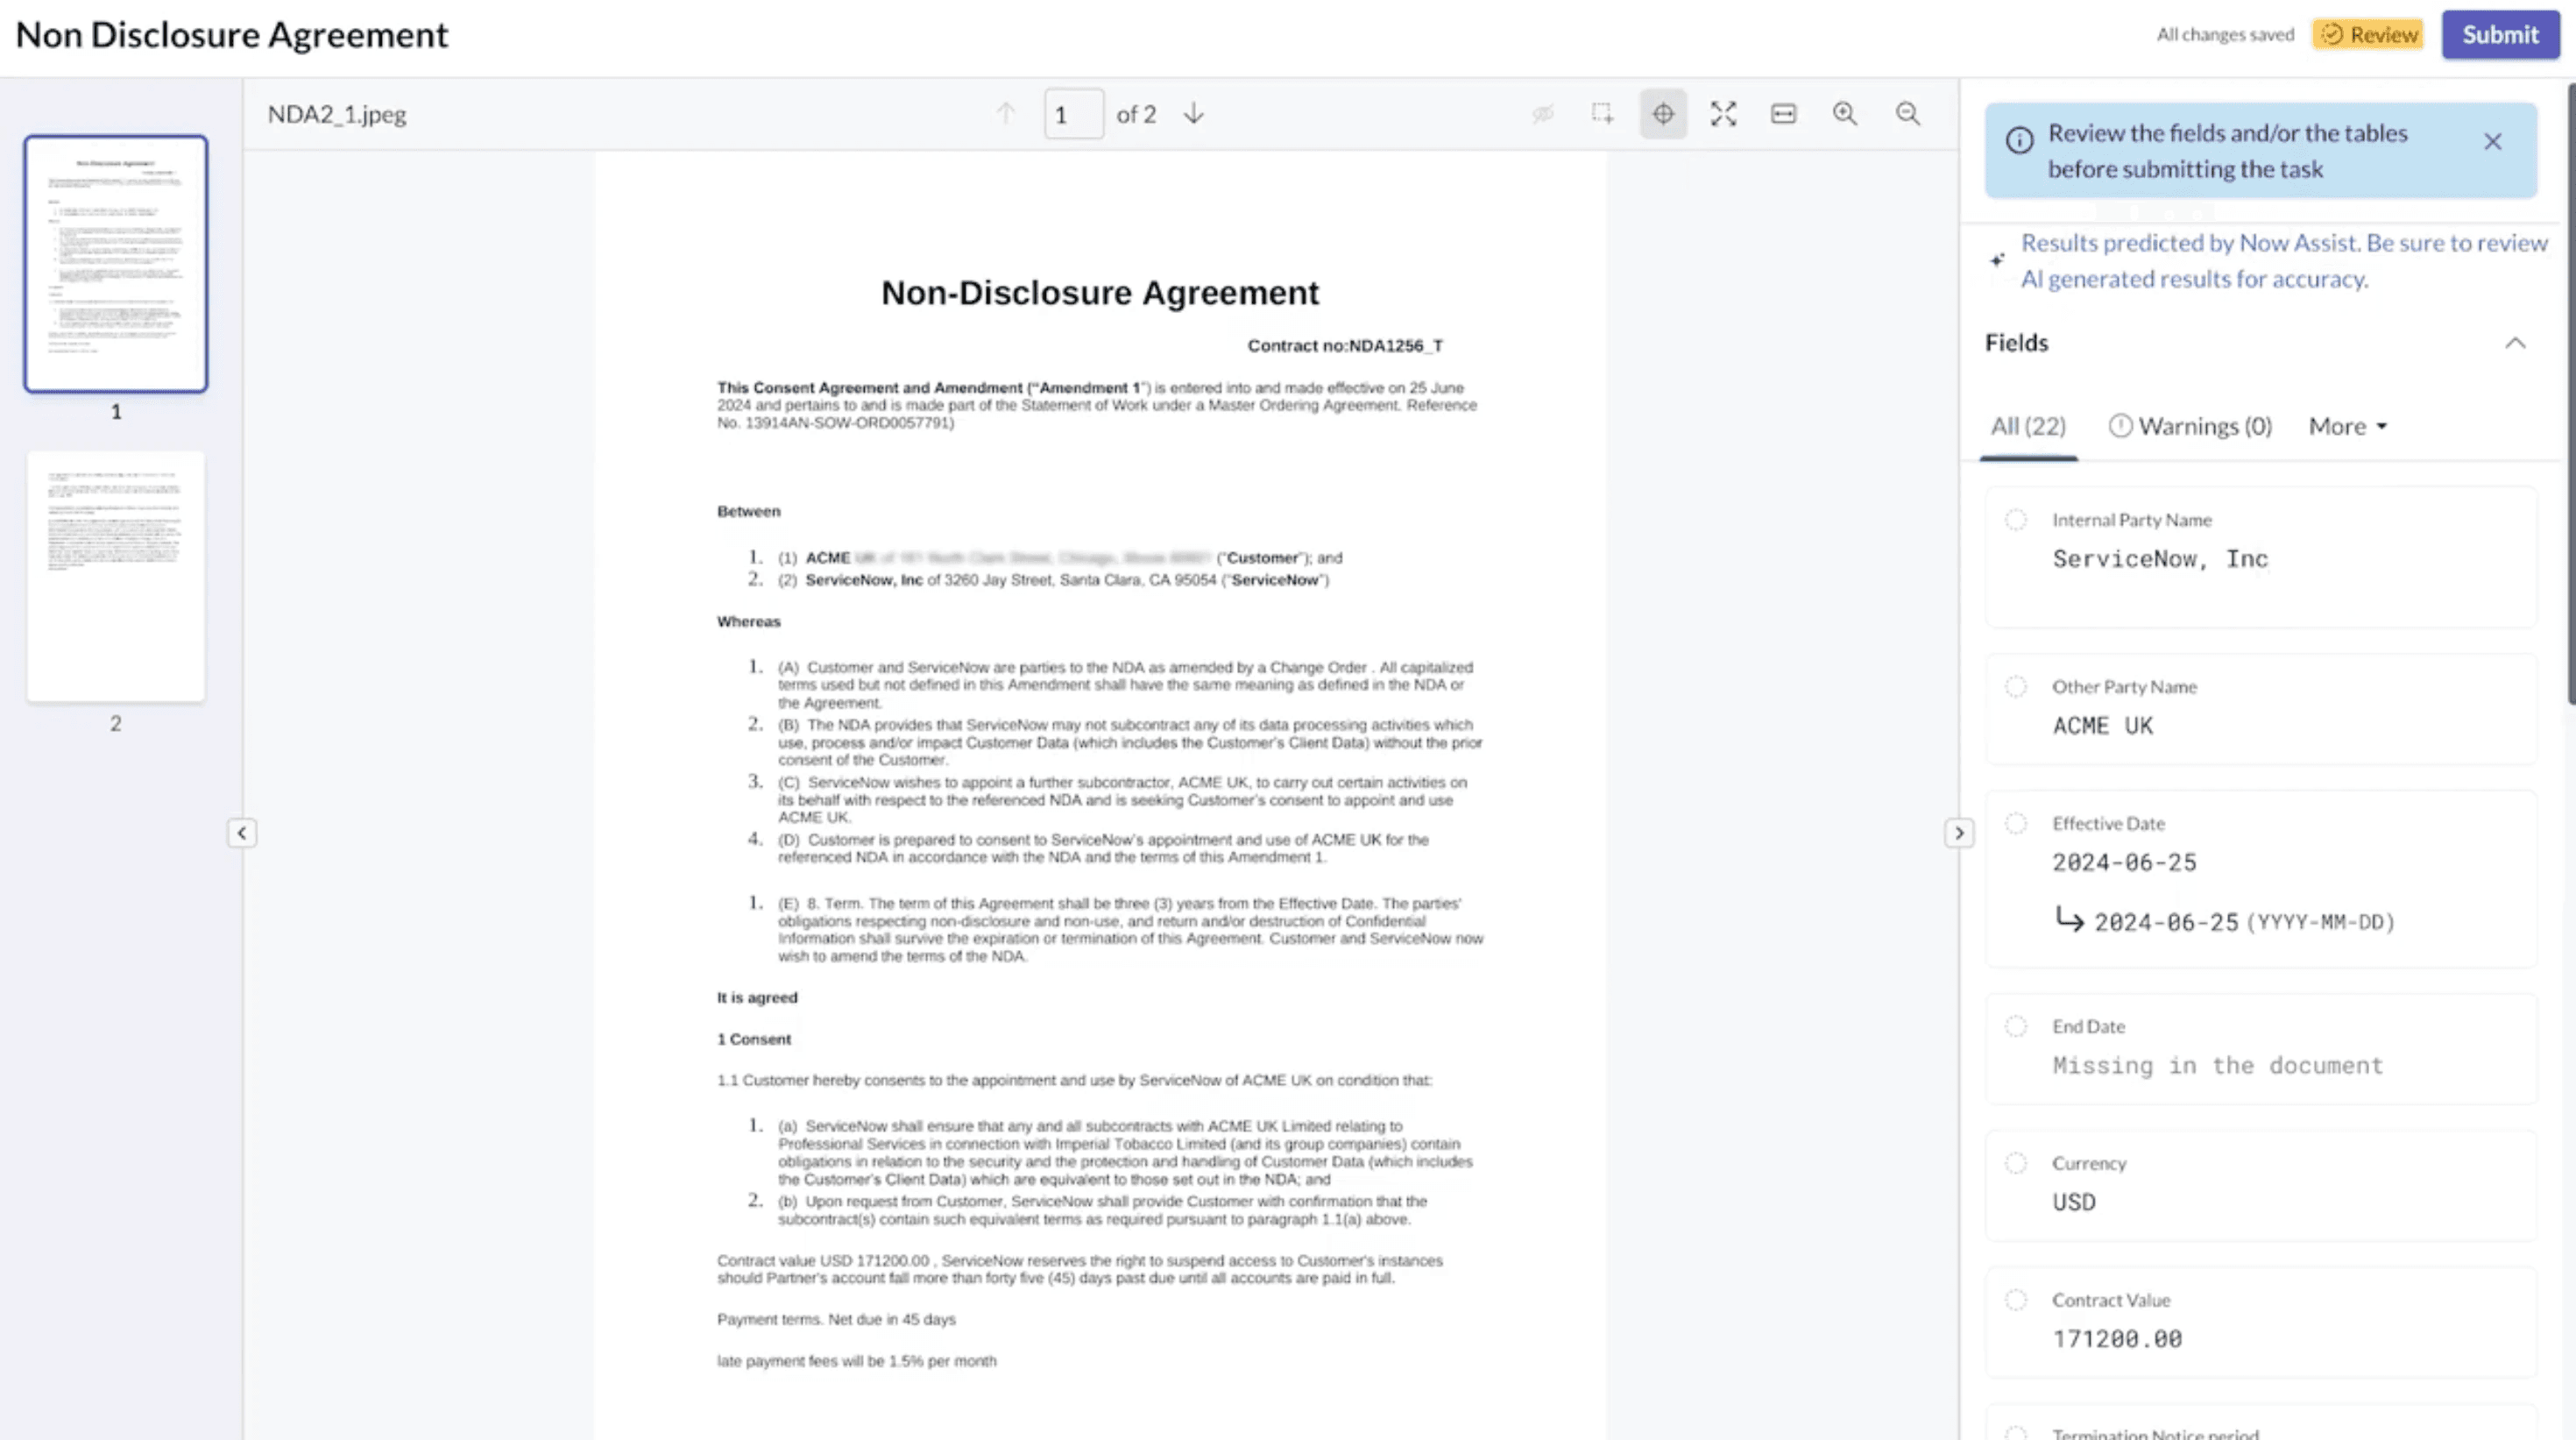Select the Internal Party Name radio circle

click(x=2016, y=520)
